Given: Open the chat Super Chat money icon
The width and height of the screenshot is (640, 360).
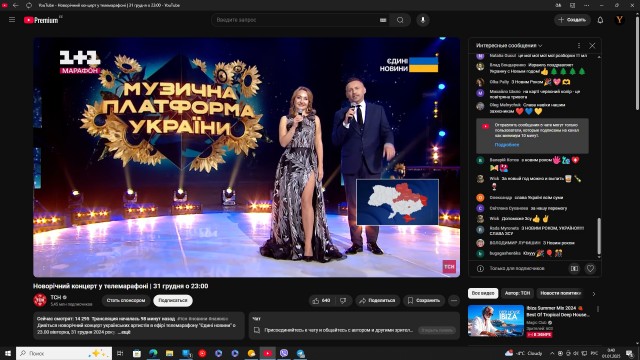Looking at the screenshot, I should (x=574, y=269).
